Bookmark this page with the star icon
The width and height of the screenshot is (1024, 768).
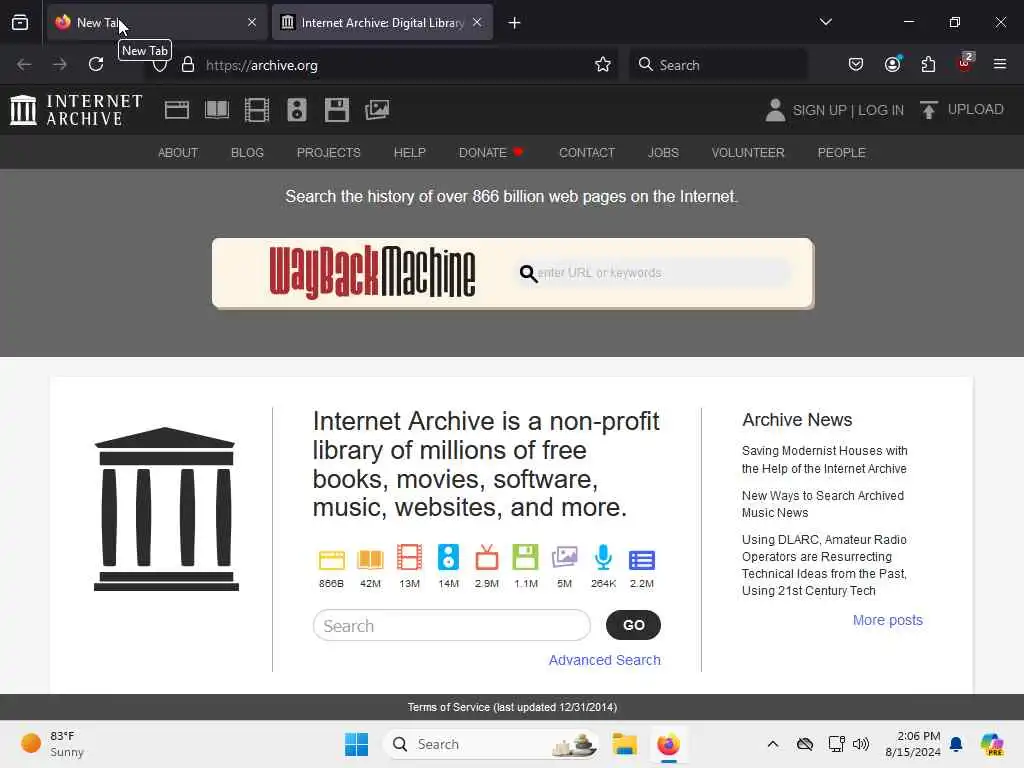(603, 65)
